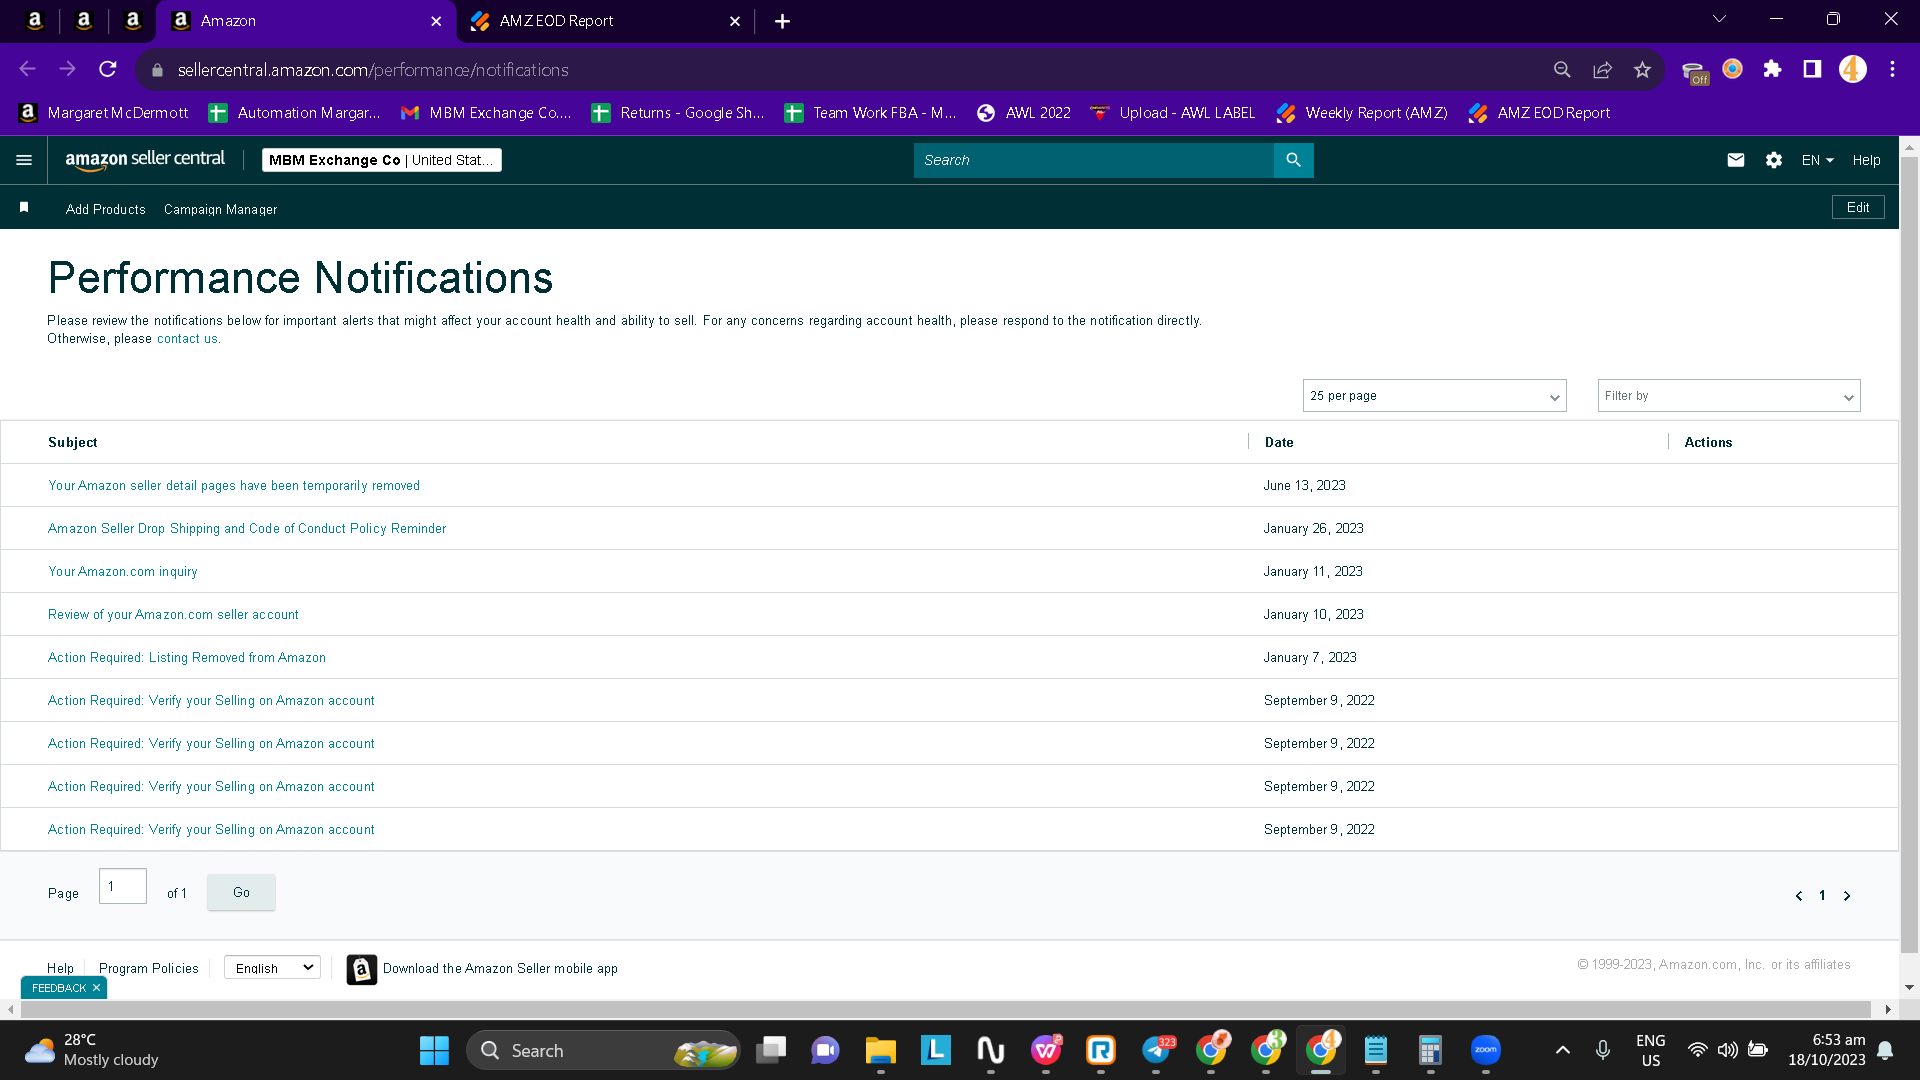
Task: Click the June 13, 2023 date cell
Action: (x=1304, y=486)
